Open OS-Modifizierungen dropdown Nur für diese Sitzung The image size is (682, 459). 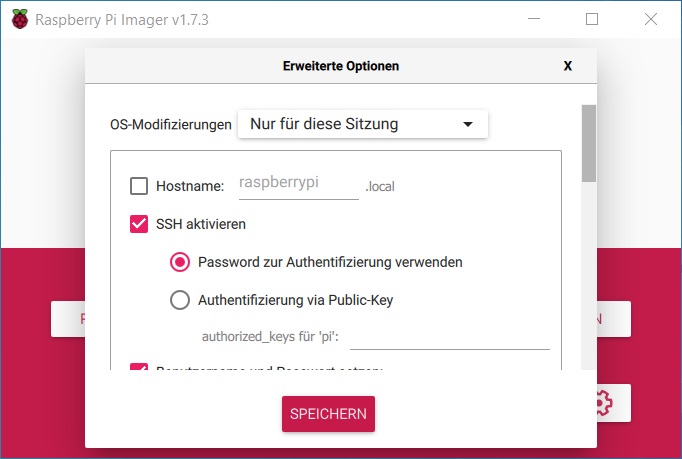click(x=363, y=124)
